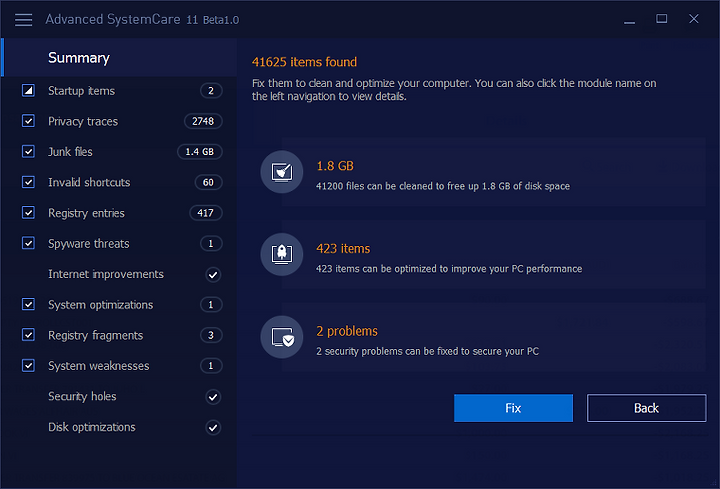Click Disk optimizations checkmark status icon
The image size is (720, 489).
pos(213,427)
